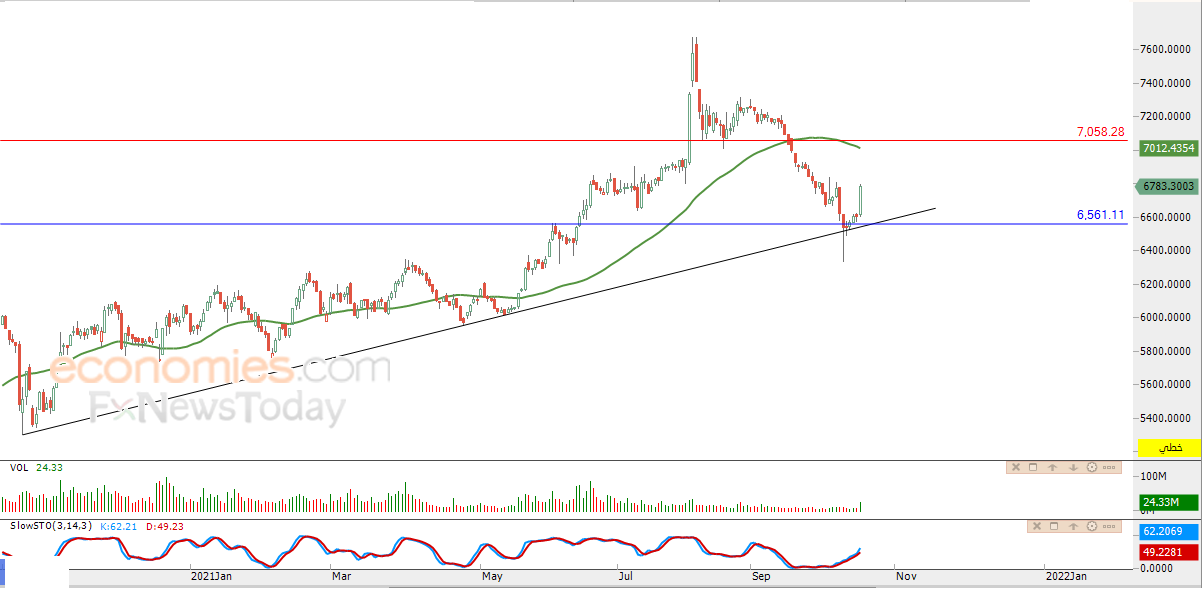The image size is (1202, 589).
Task: Click the 6200.0000 price axis tick
Action: tap(1164, 284)
